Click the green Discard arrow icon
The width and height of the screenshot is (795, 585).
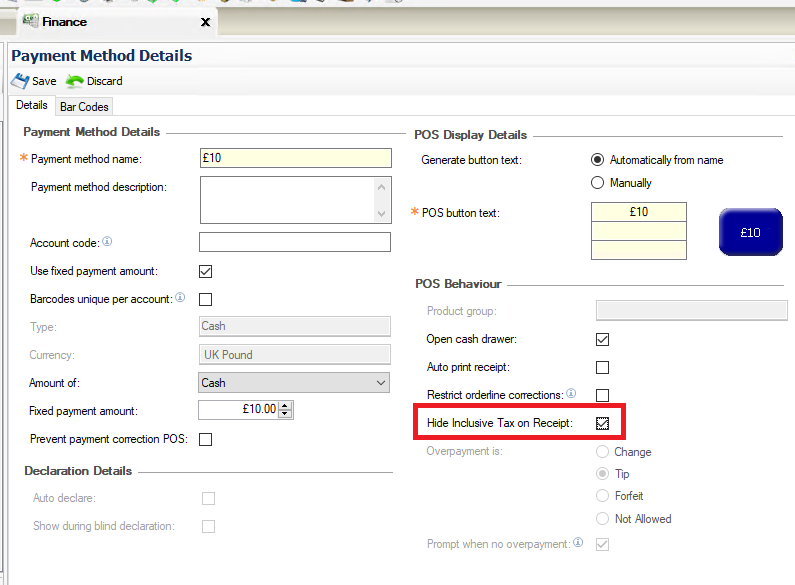(x=75, y=81)
